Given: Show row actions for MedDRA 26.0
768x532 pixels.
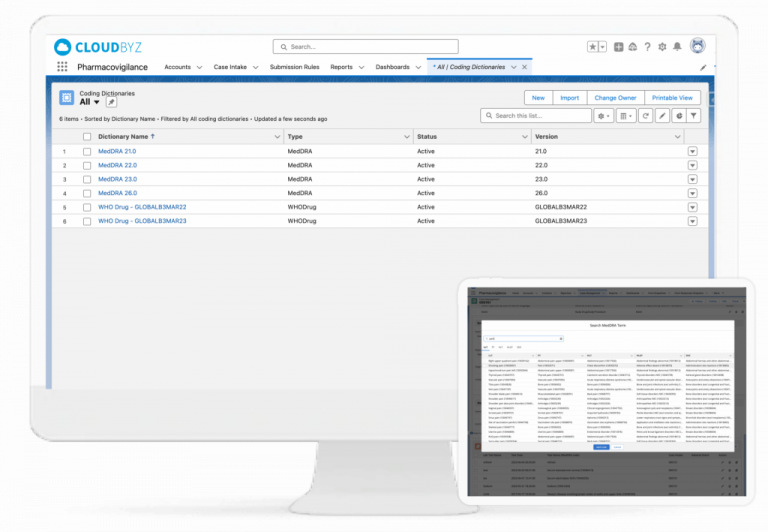Looking at the screenshot, I should 693,193.
